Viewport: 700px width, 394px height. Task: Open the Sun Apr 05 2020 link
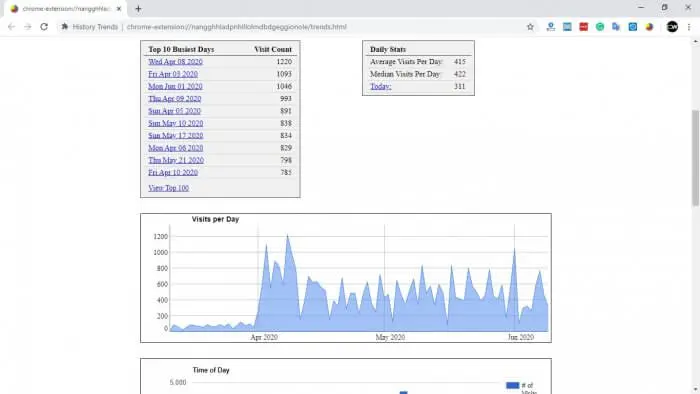point(175,111)
